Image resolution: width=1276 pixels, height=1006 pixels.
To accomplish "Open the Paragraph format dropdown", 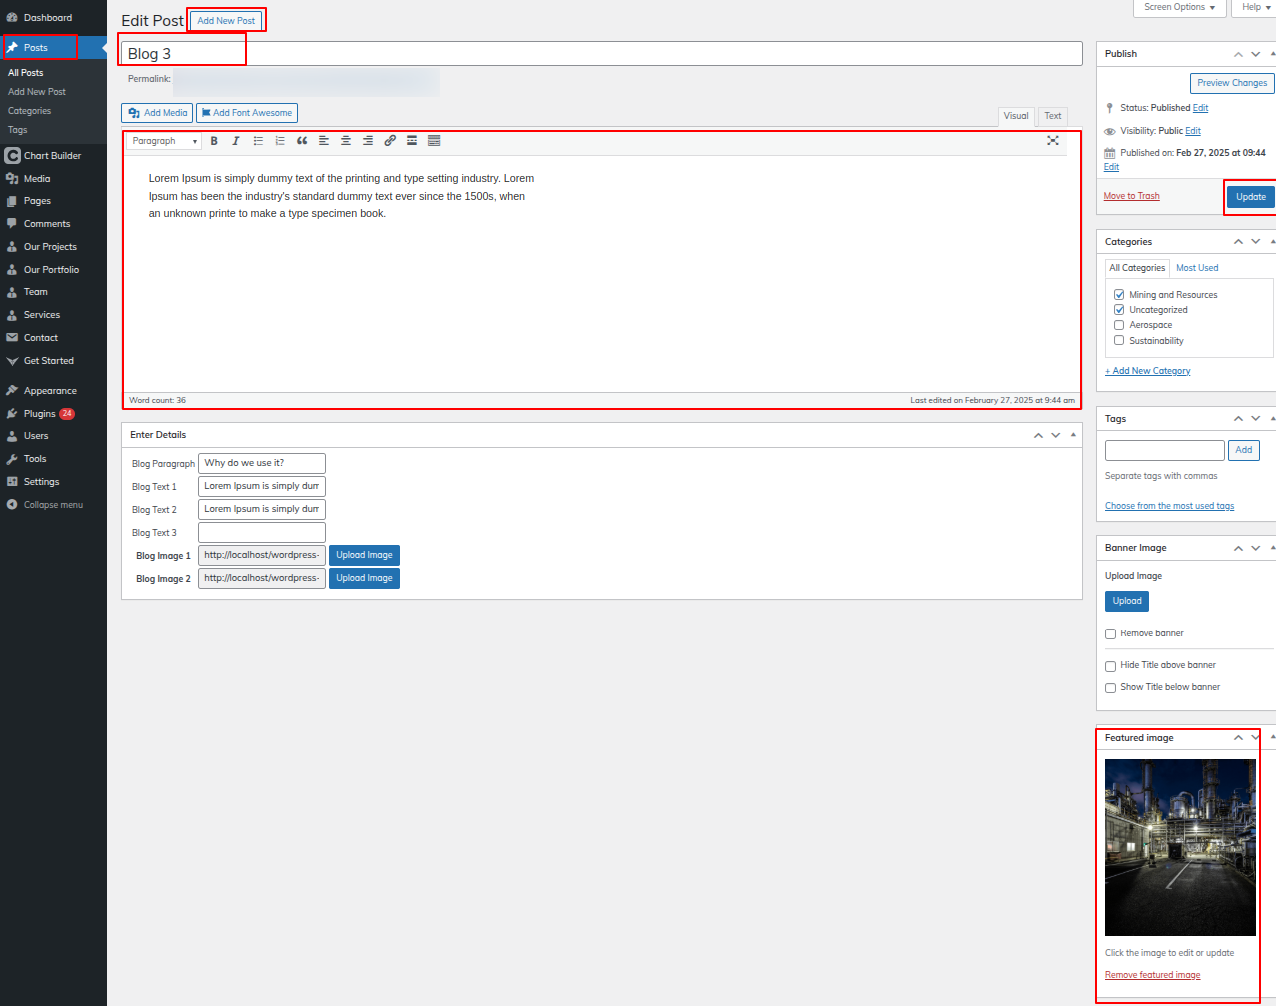I will (x=165, y=141).
